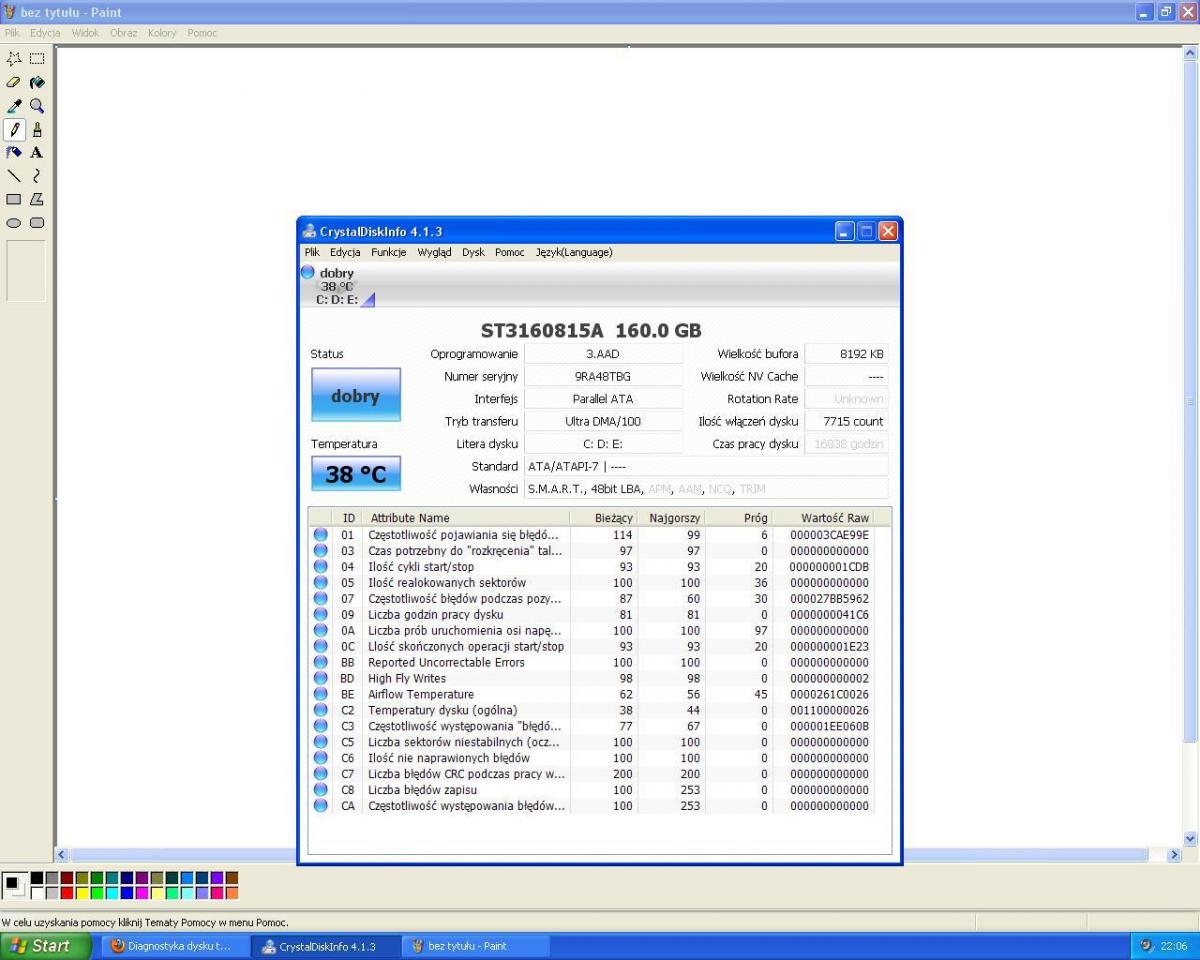1200x960 pixels.
Task: Click the Tryb transferu field Ultra DMA/100
Action: click(603, 422)
